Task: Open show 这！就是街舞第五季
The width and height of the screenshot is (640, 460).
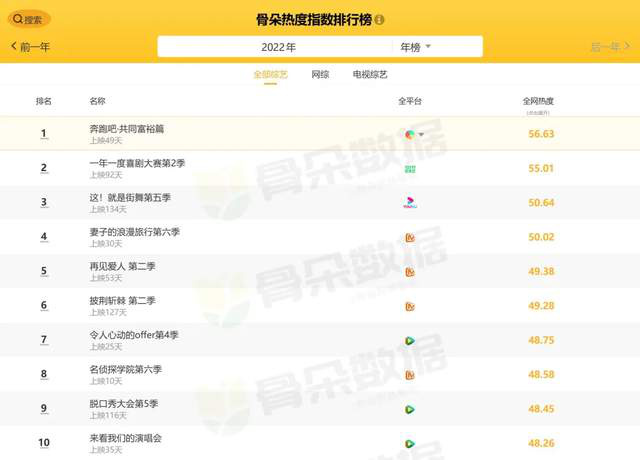Action: (x=130, y=198)
